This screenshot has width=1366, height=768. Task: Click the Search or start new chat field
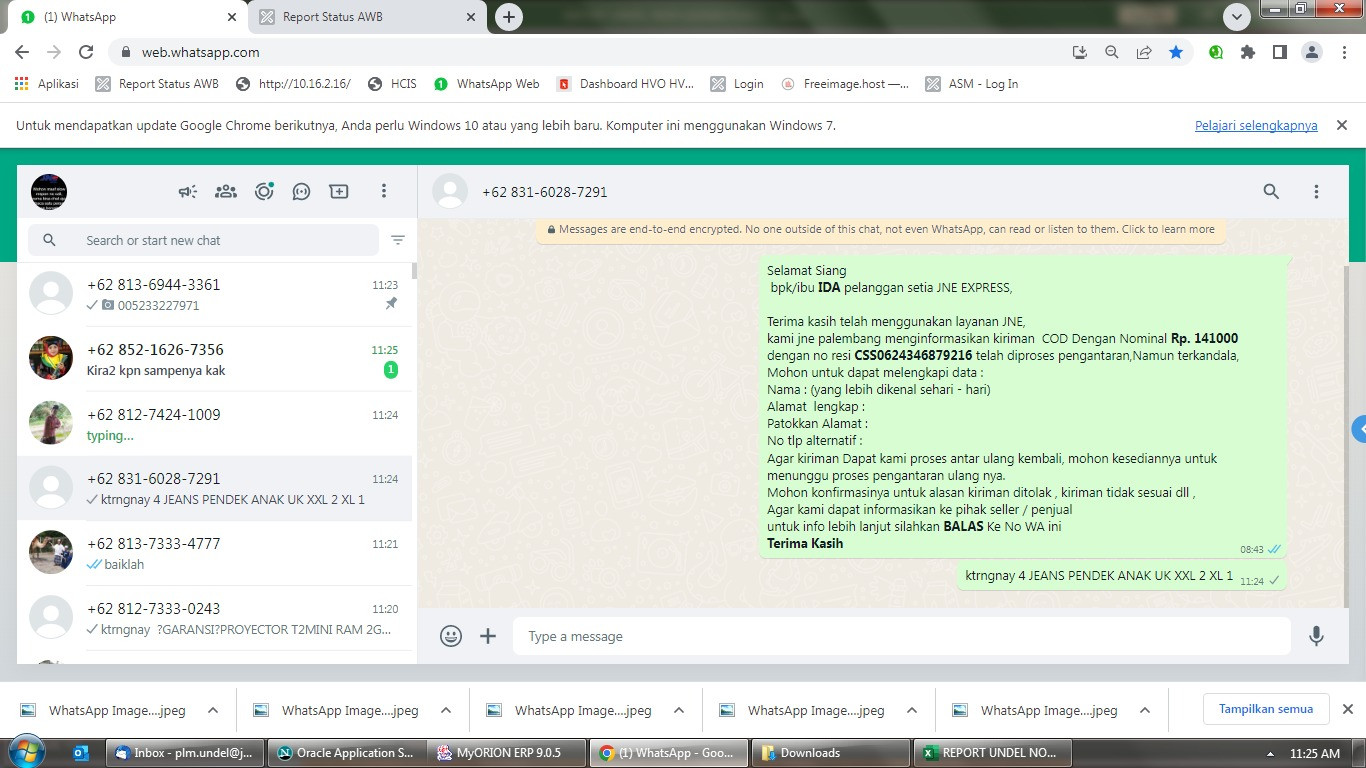click(x=204, y=240)
